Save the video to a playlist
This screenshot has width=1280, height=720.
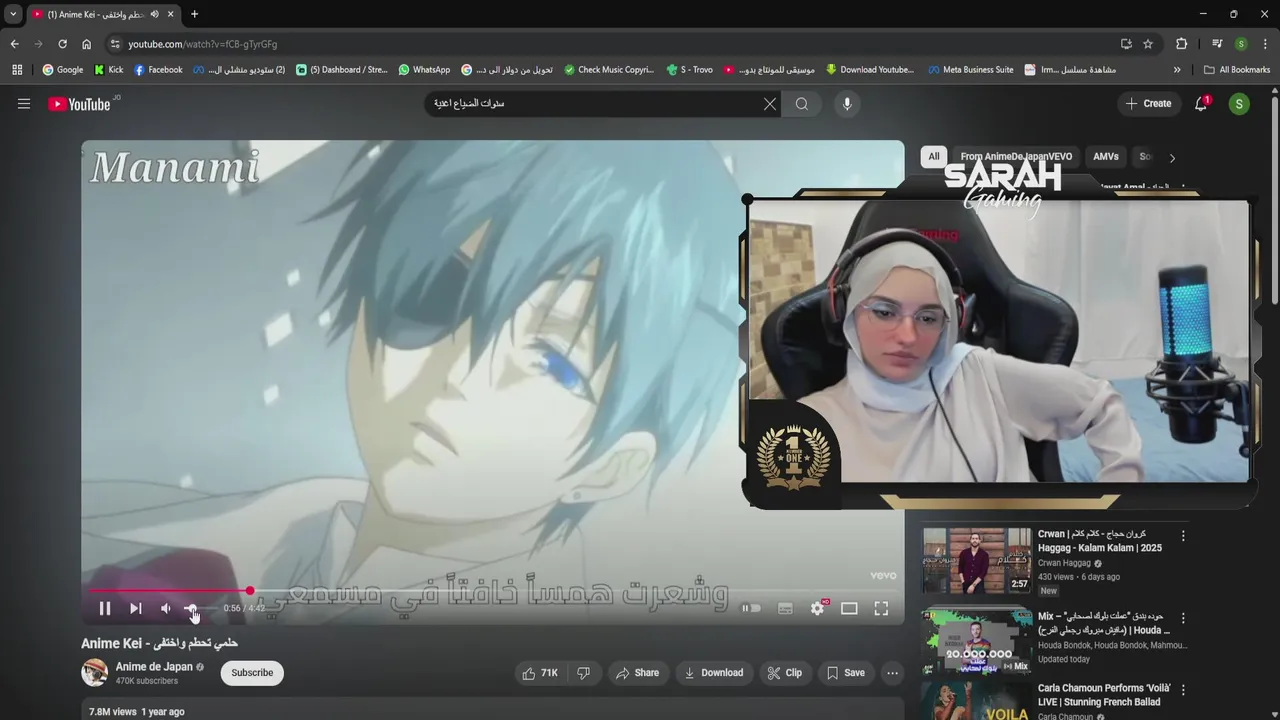tap(845, 673)
